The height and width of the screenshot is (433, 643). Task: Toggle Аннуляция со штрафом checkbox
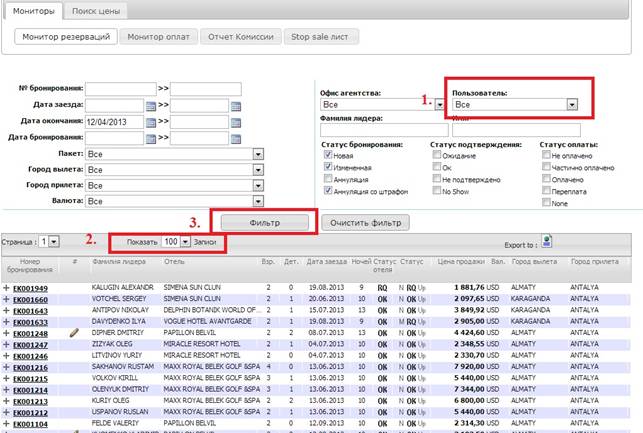tap(328, 190)
